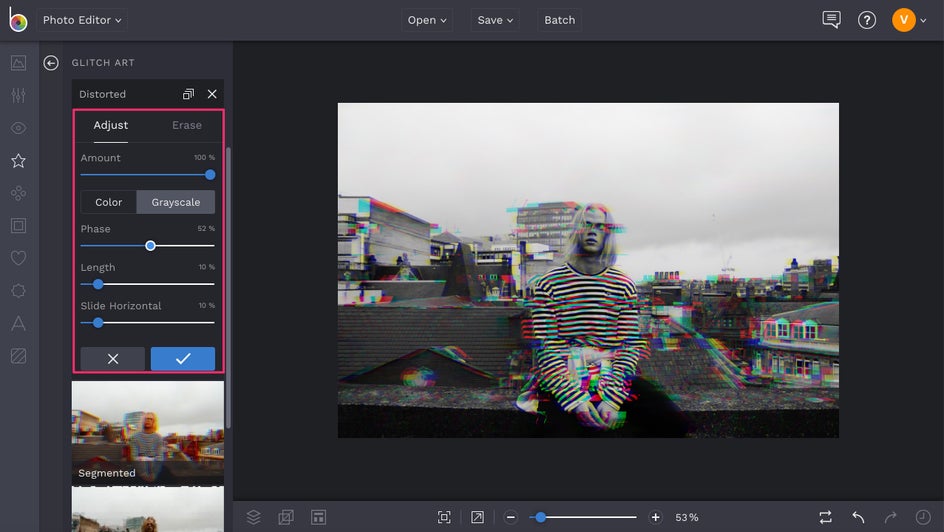The height and width of the screenshot is (532, 944).
Task: Expand the Photo Editor dropdown
Action: click(x=82, y=20)
